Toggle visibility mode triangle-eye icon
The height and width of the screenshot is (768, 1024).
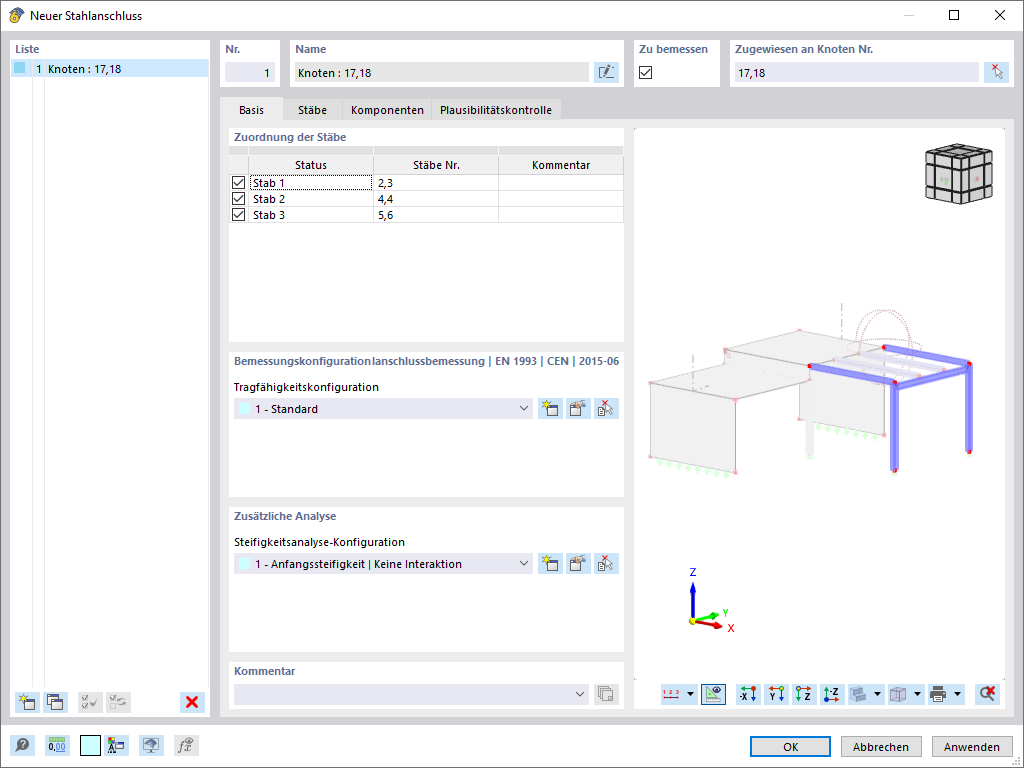[713, 694]
